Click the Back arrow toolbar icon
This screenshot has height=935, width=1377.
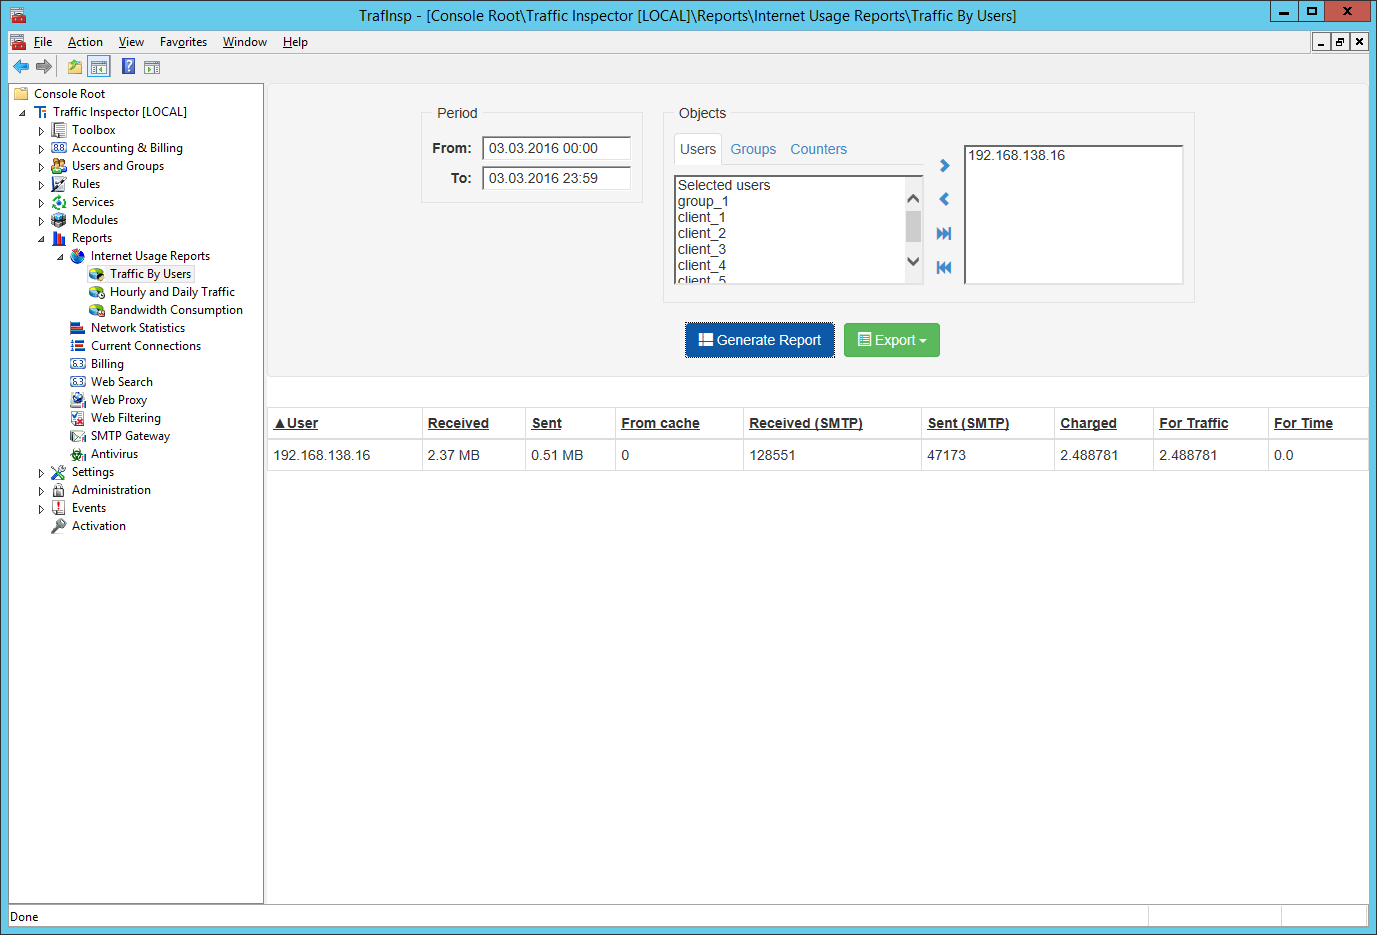[21, 67]
